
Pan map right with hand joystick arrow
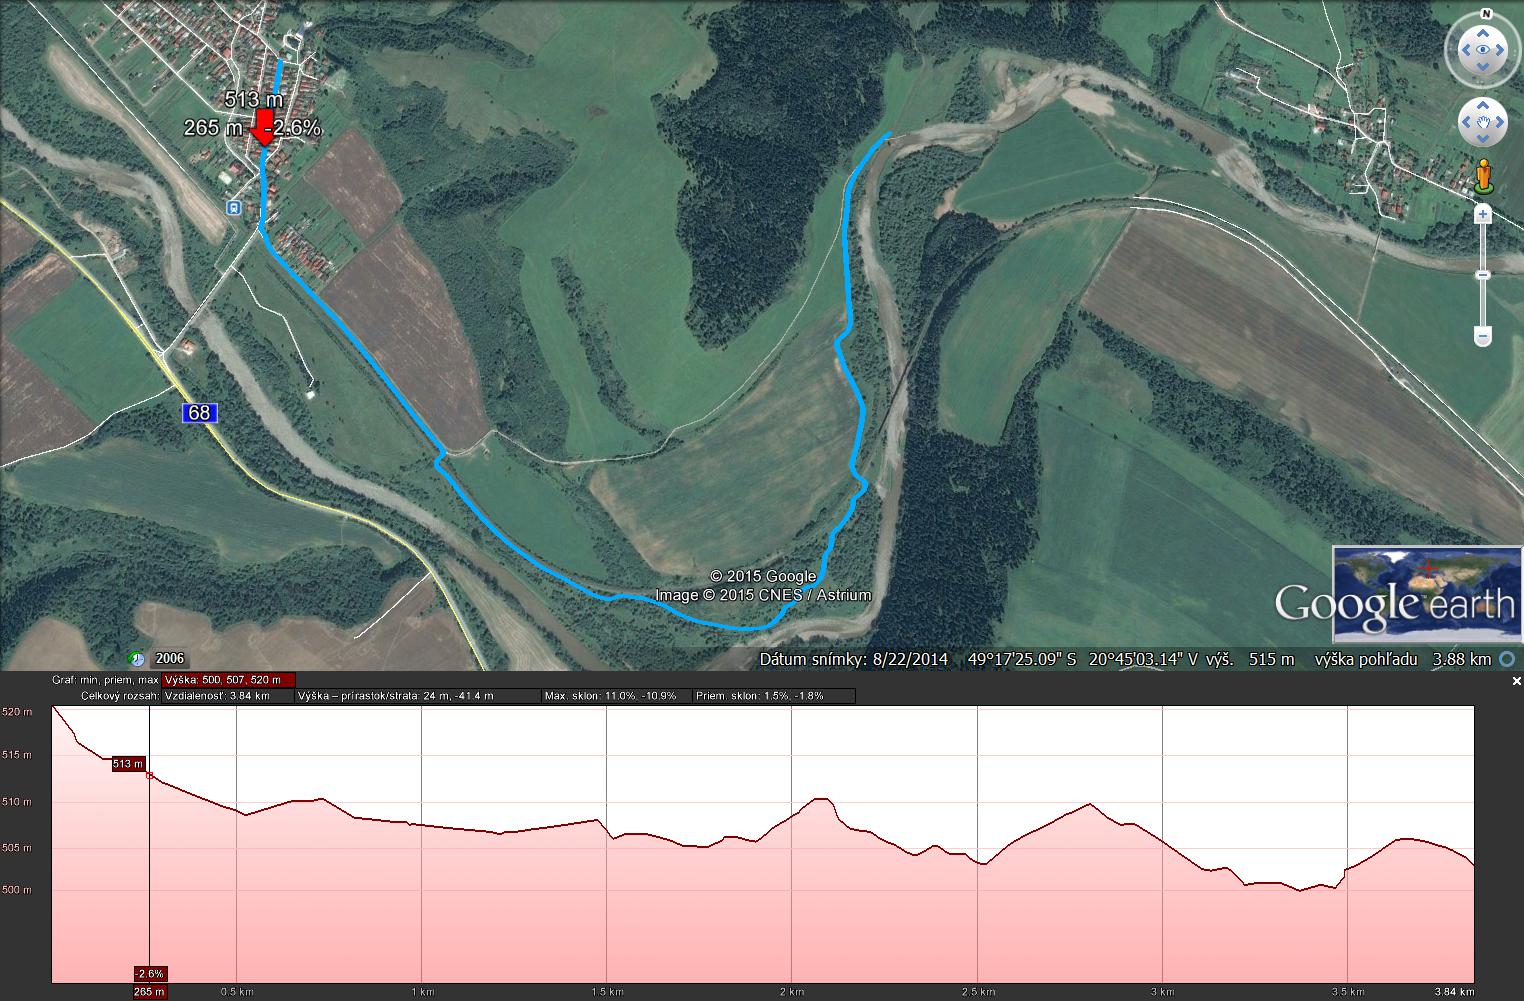1499,122
